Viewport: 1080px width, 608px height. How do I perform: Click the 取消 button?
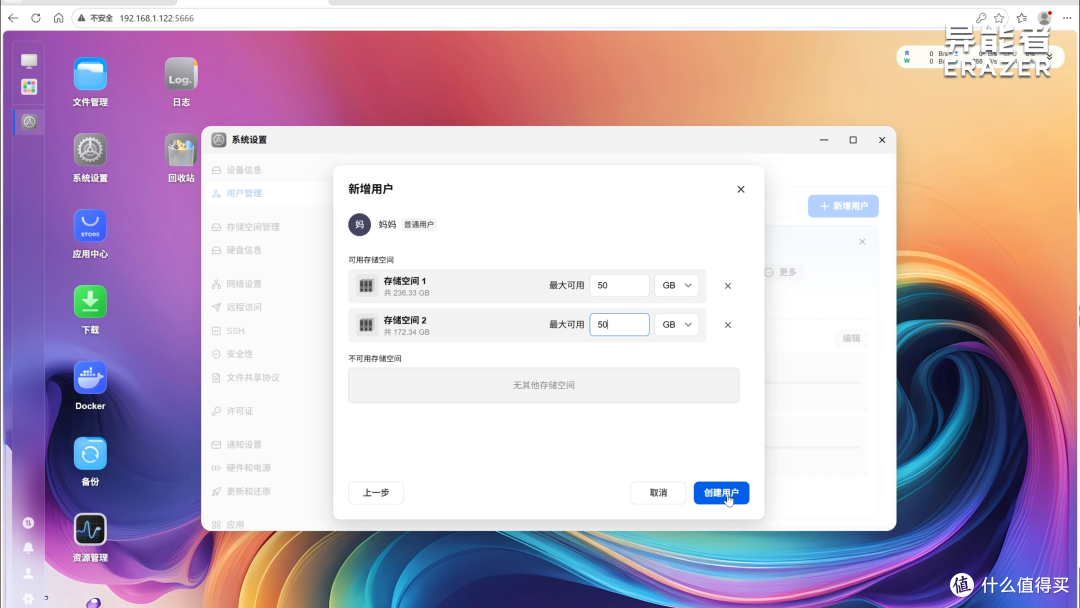pyautogui.click(x=658, y=492)
